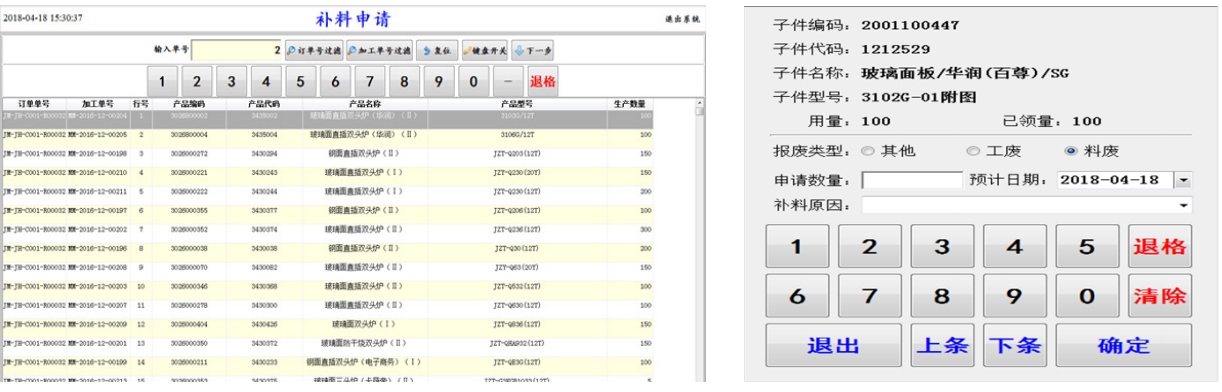Tap digit 2 on the 补料申请 list keypad
This screenshot has height=392, width=1222.
point(197,81)
